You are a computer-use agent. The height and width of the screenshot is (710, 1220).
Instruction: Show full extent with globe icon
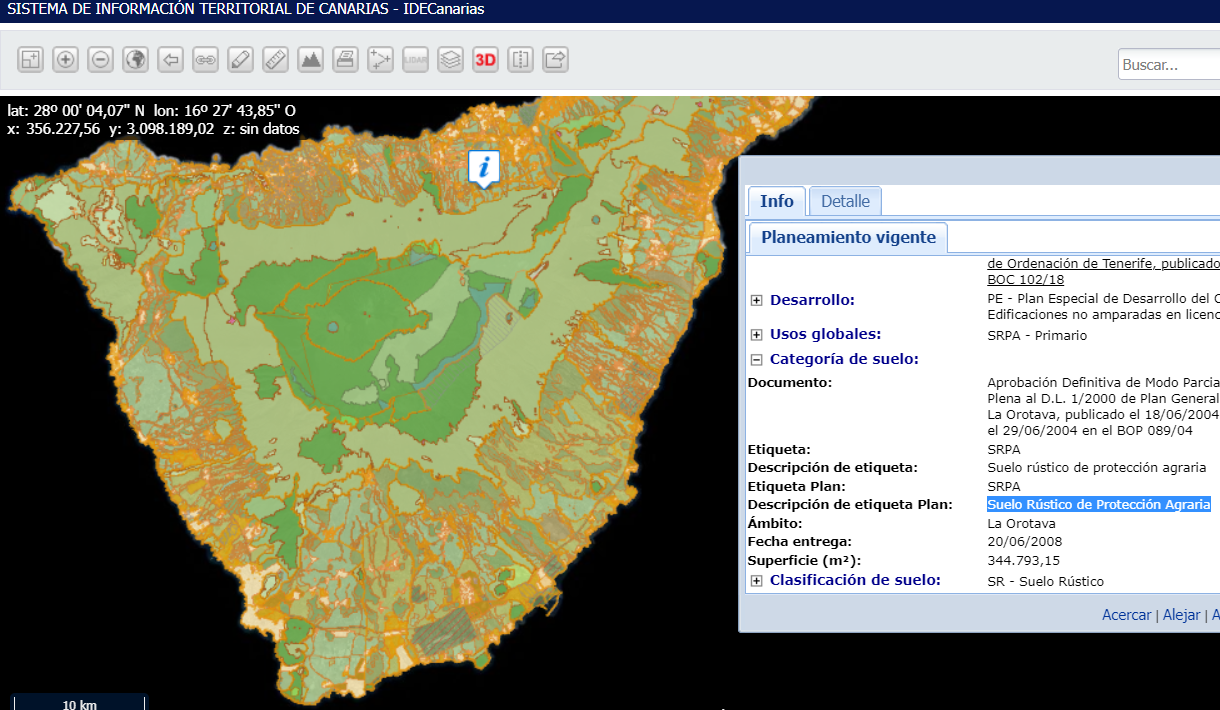point(136,60)
